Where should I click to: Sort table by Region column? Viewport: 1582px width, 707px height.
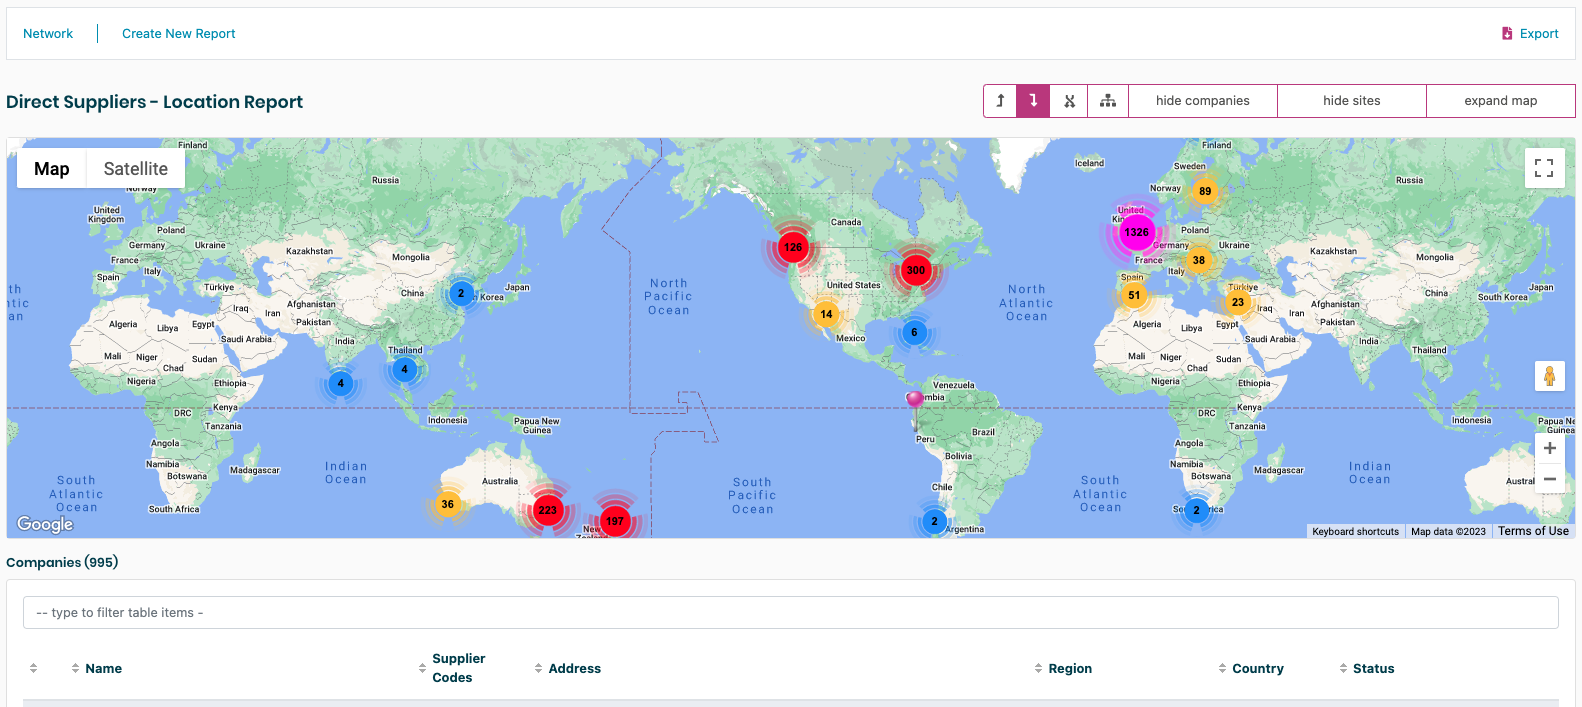1069,668
